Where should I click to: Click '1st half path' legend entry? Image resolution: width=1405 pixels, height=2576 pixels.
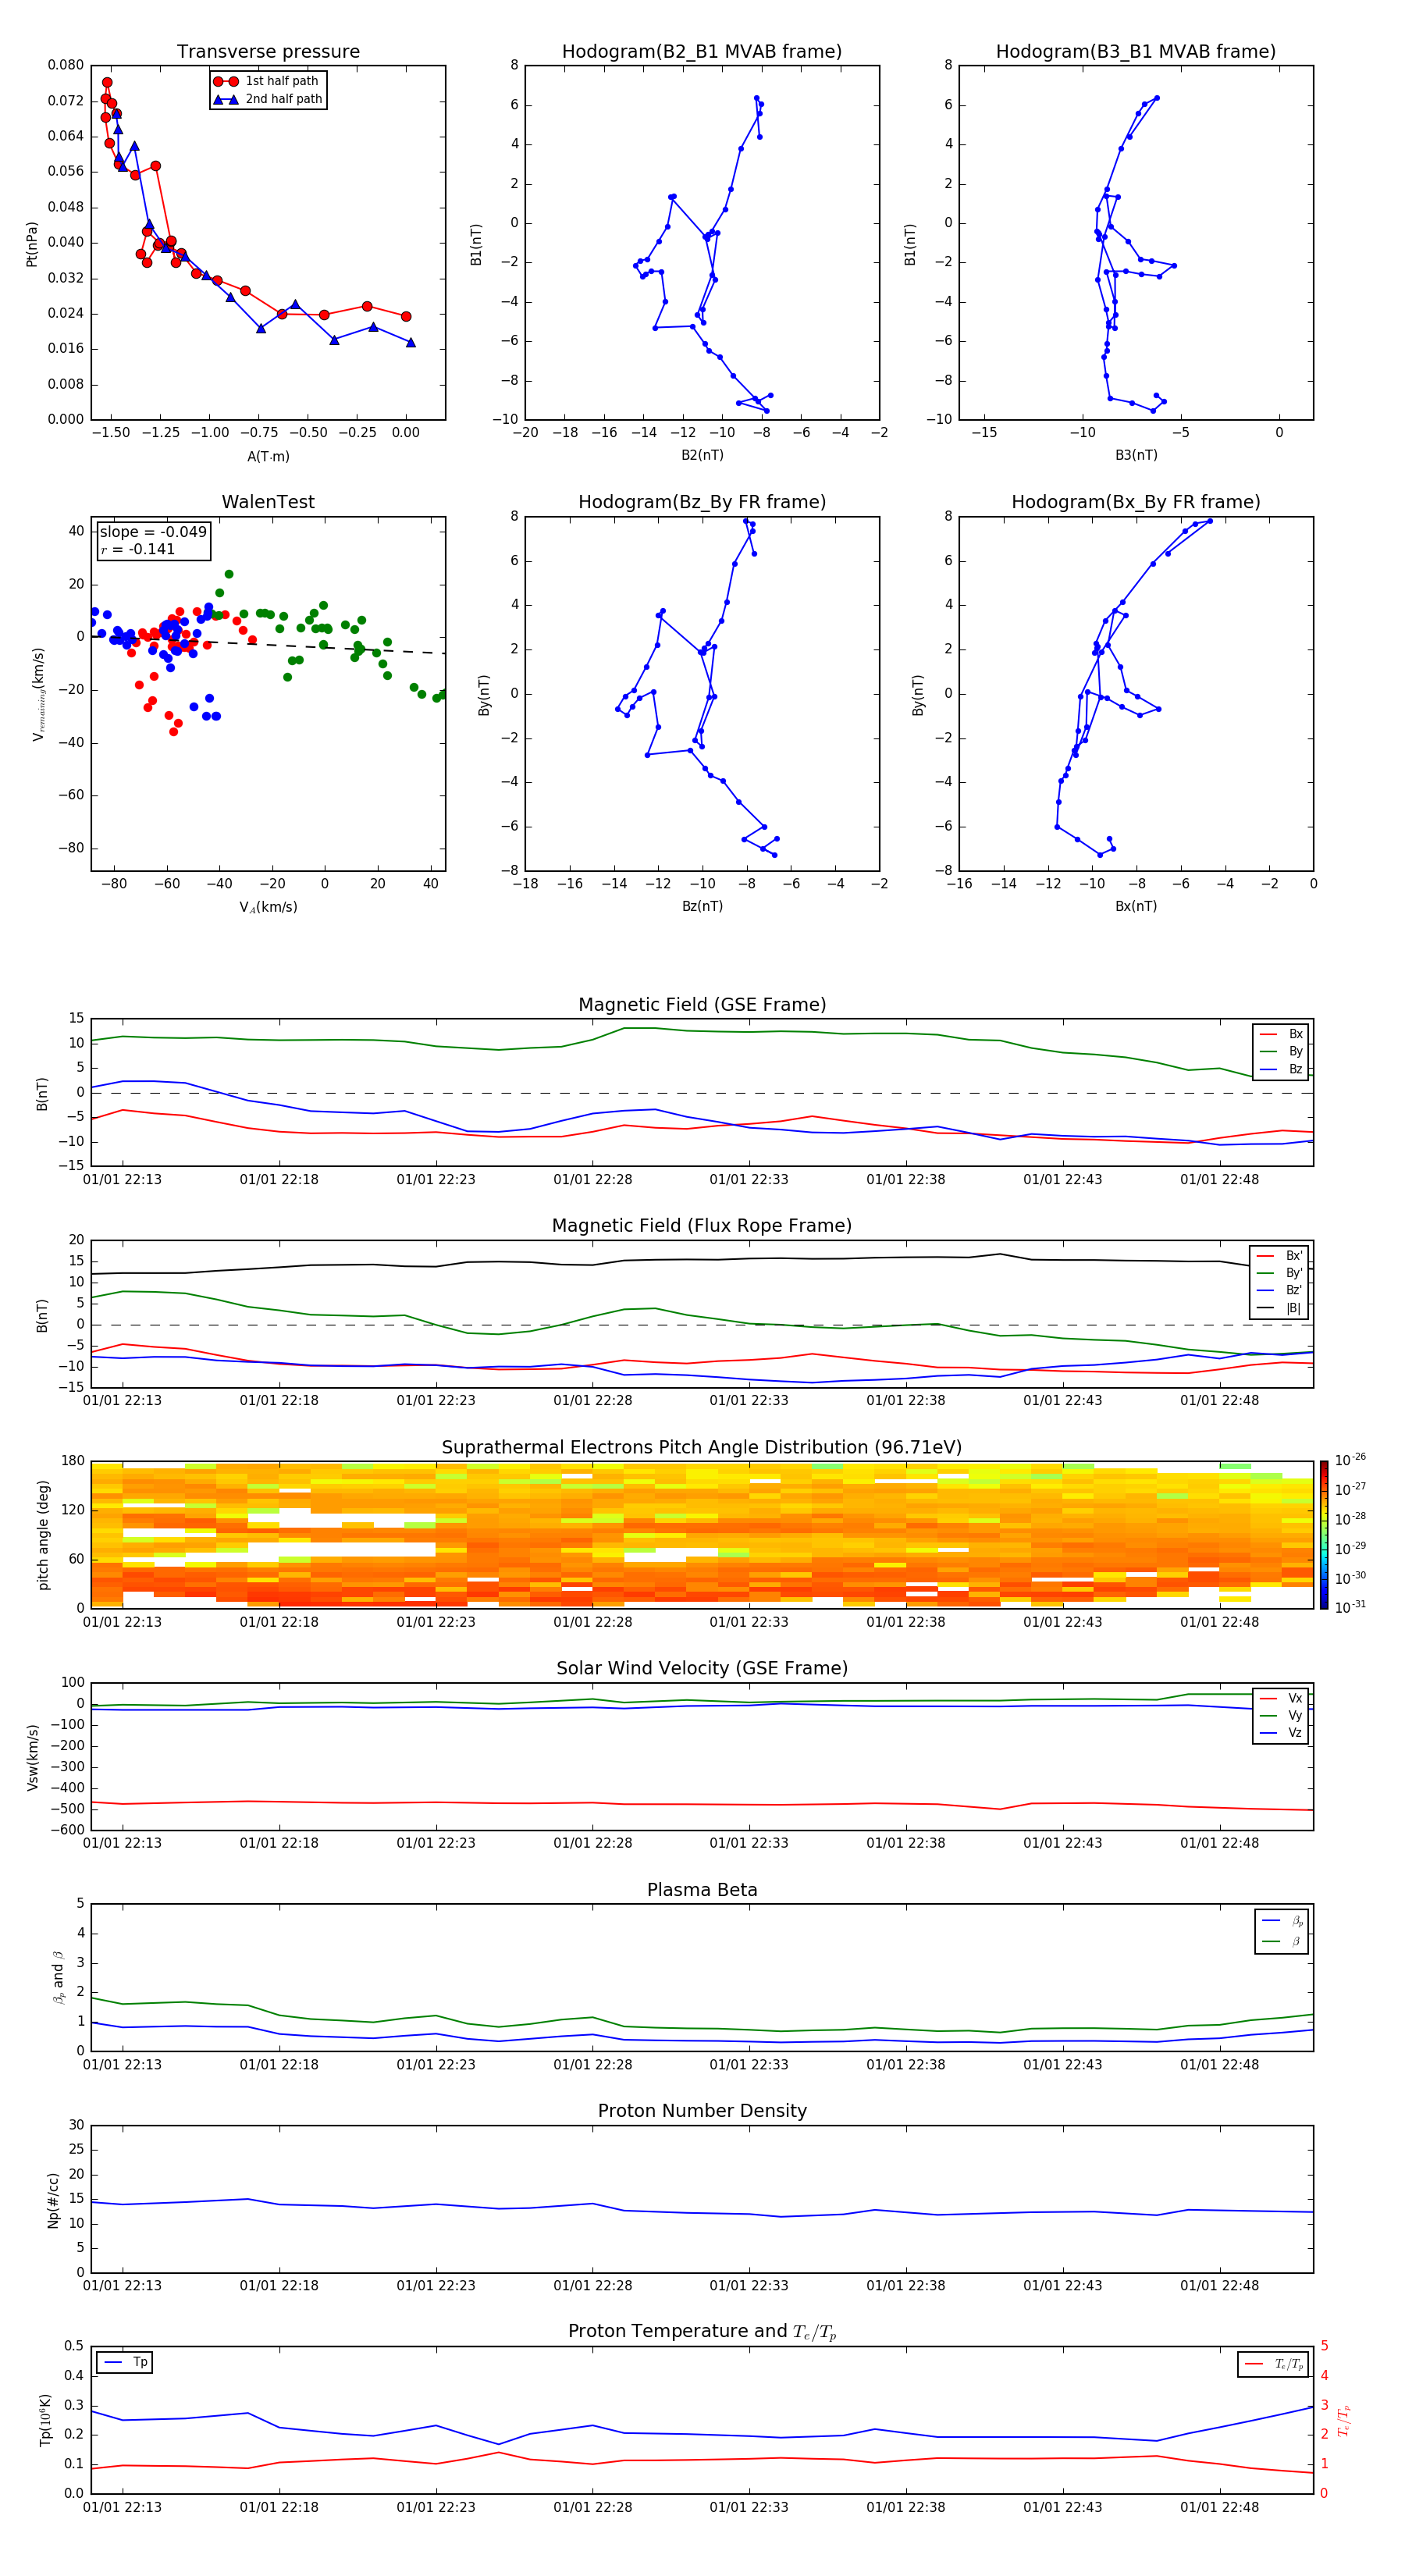266,81
